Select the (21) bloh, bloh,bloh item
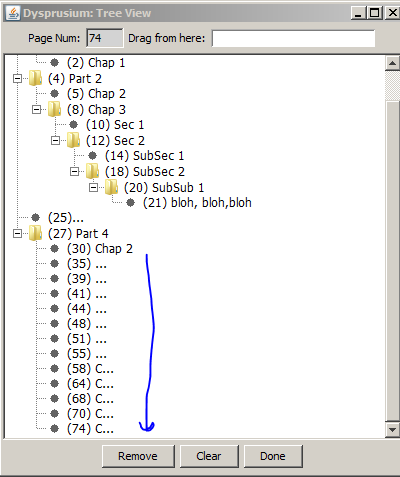400x477 pixels. click(x=197, y=203)
